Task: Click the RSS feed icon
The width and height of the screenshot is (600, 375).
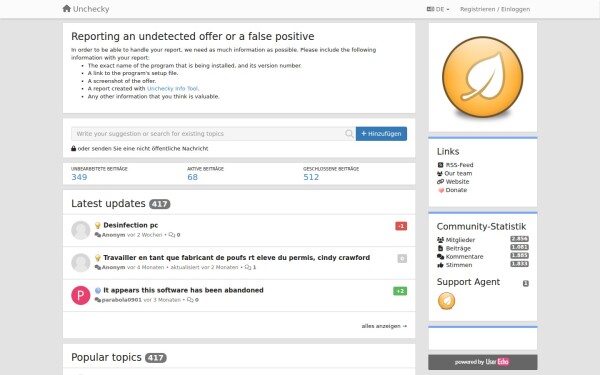Action: 440,165
